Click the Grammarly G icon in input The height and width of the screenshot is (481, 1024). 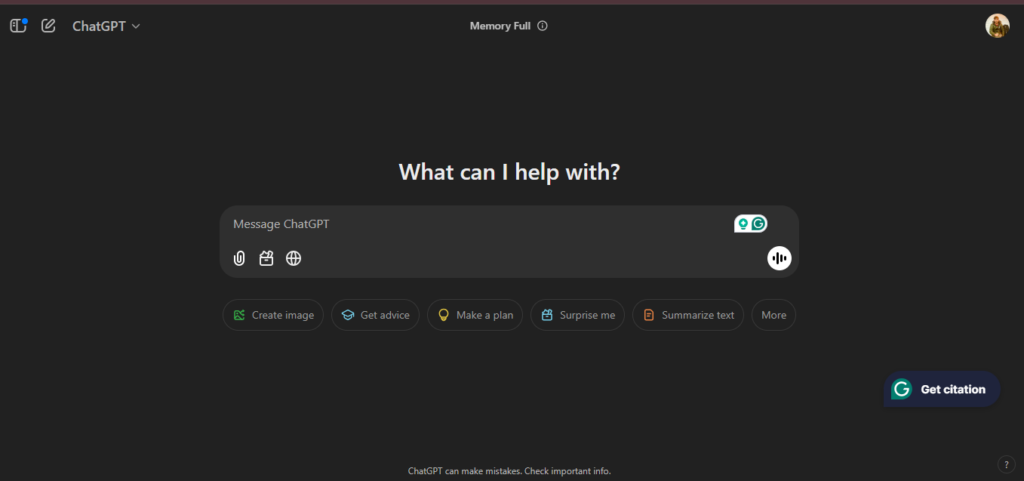click(758, 224)
